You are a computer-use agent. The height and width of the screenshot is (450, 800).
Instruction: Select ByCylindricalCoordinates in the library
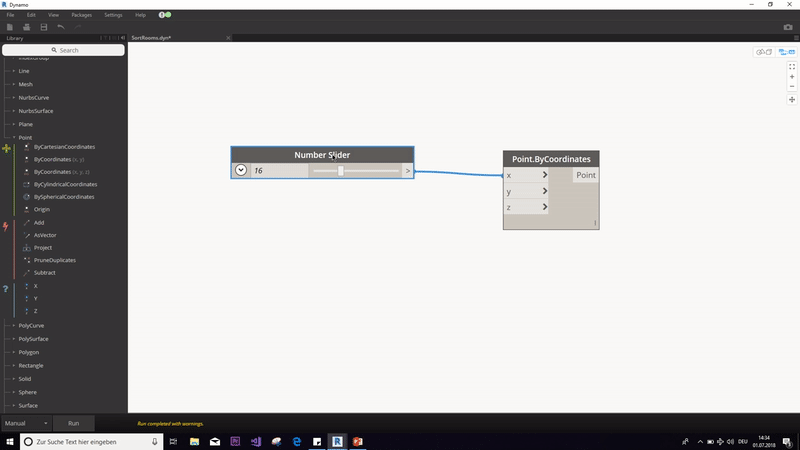click(x=65, y=185)
